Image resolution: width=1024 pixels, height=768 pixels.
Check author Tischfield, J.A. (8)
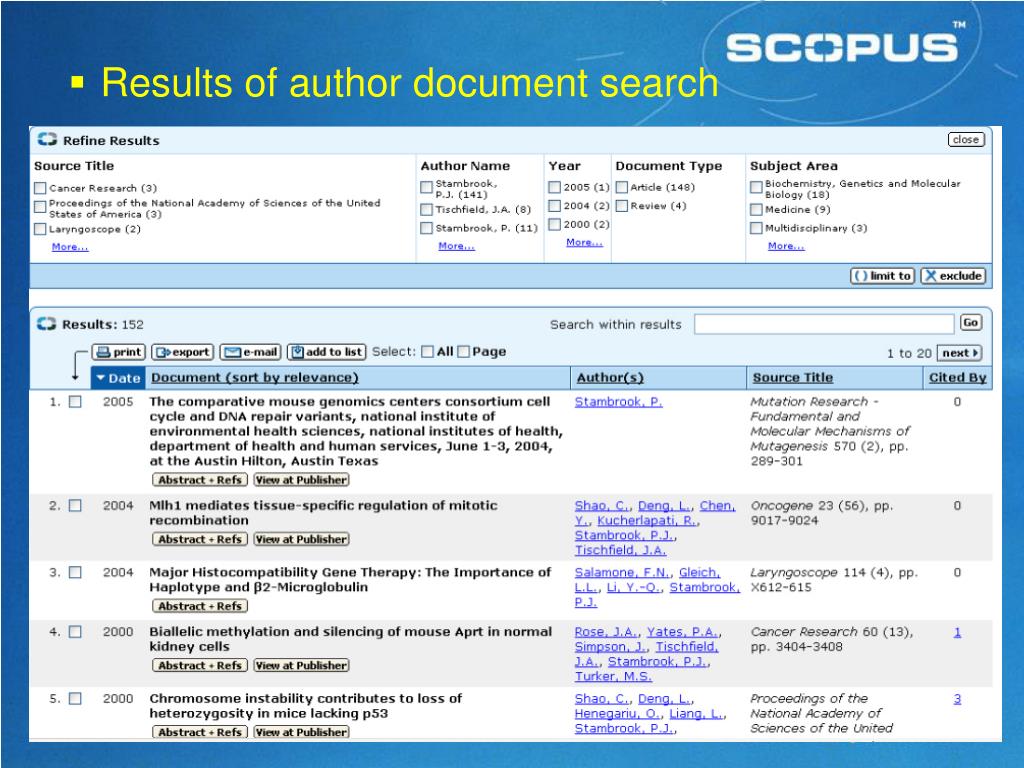[426, 210]
